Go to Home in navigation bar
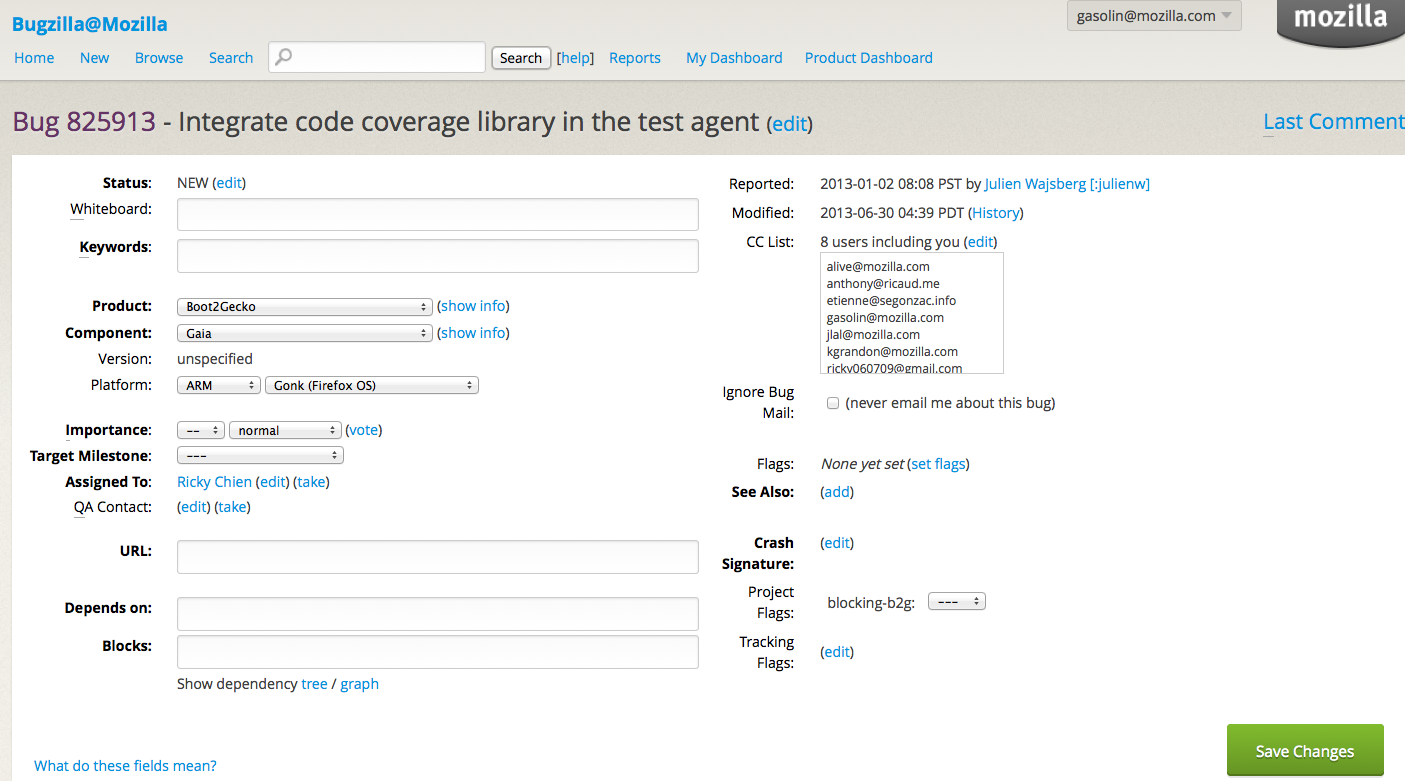The image size is (1405, 781). click(34, 58)
